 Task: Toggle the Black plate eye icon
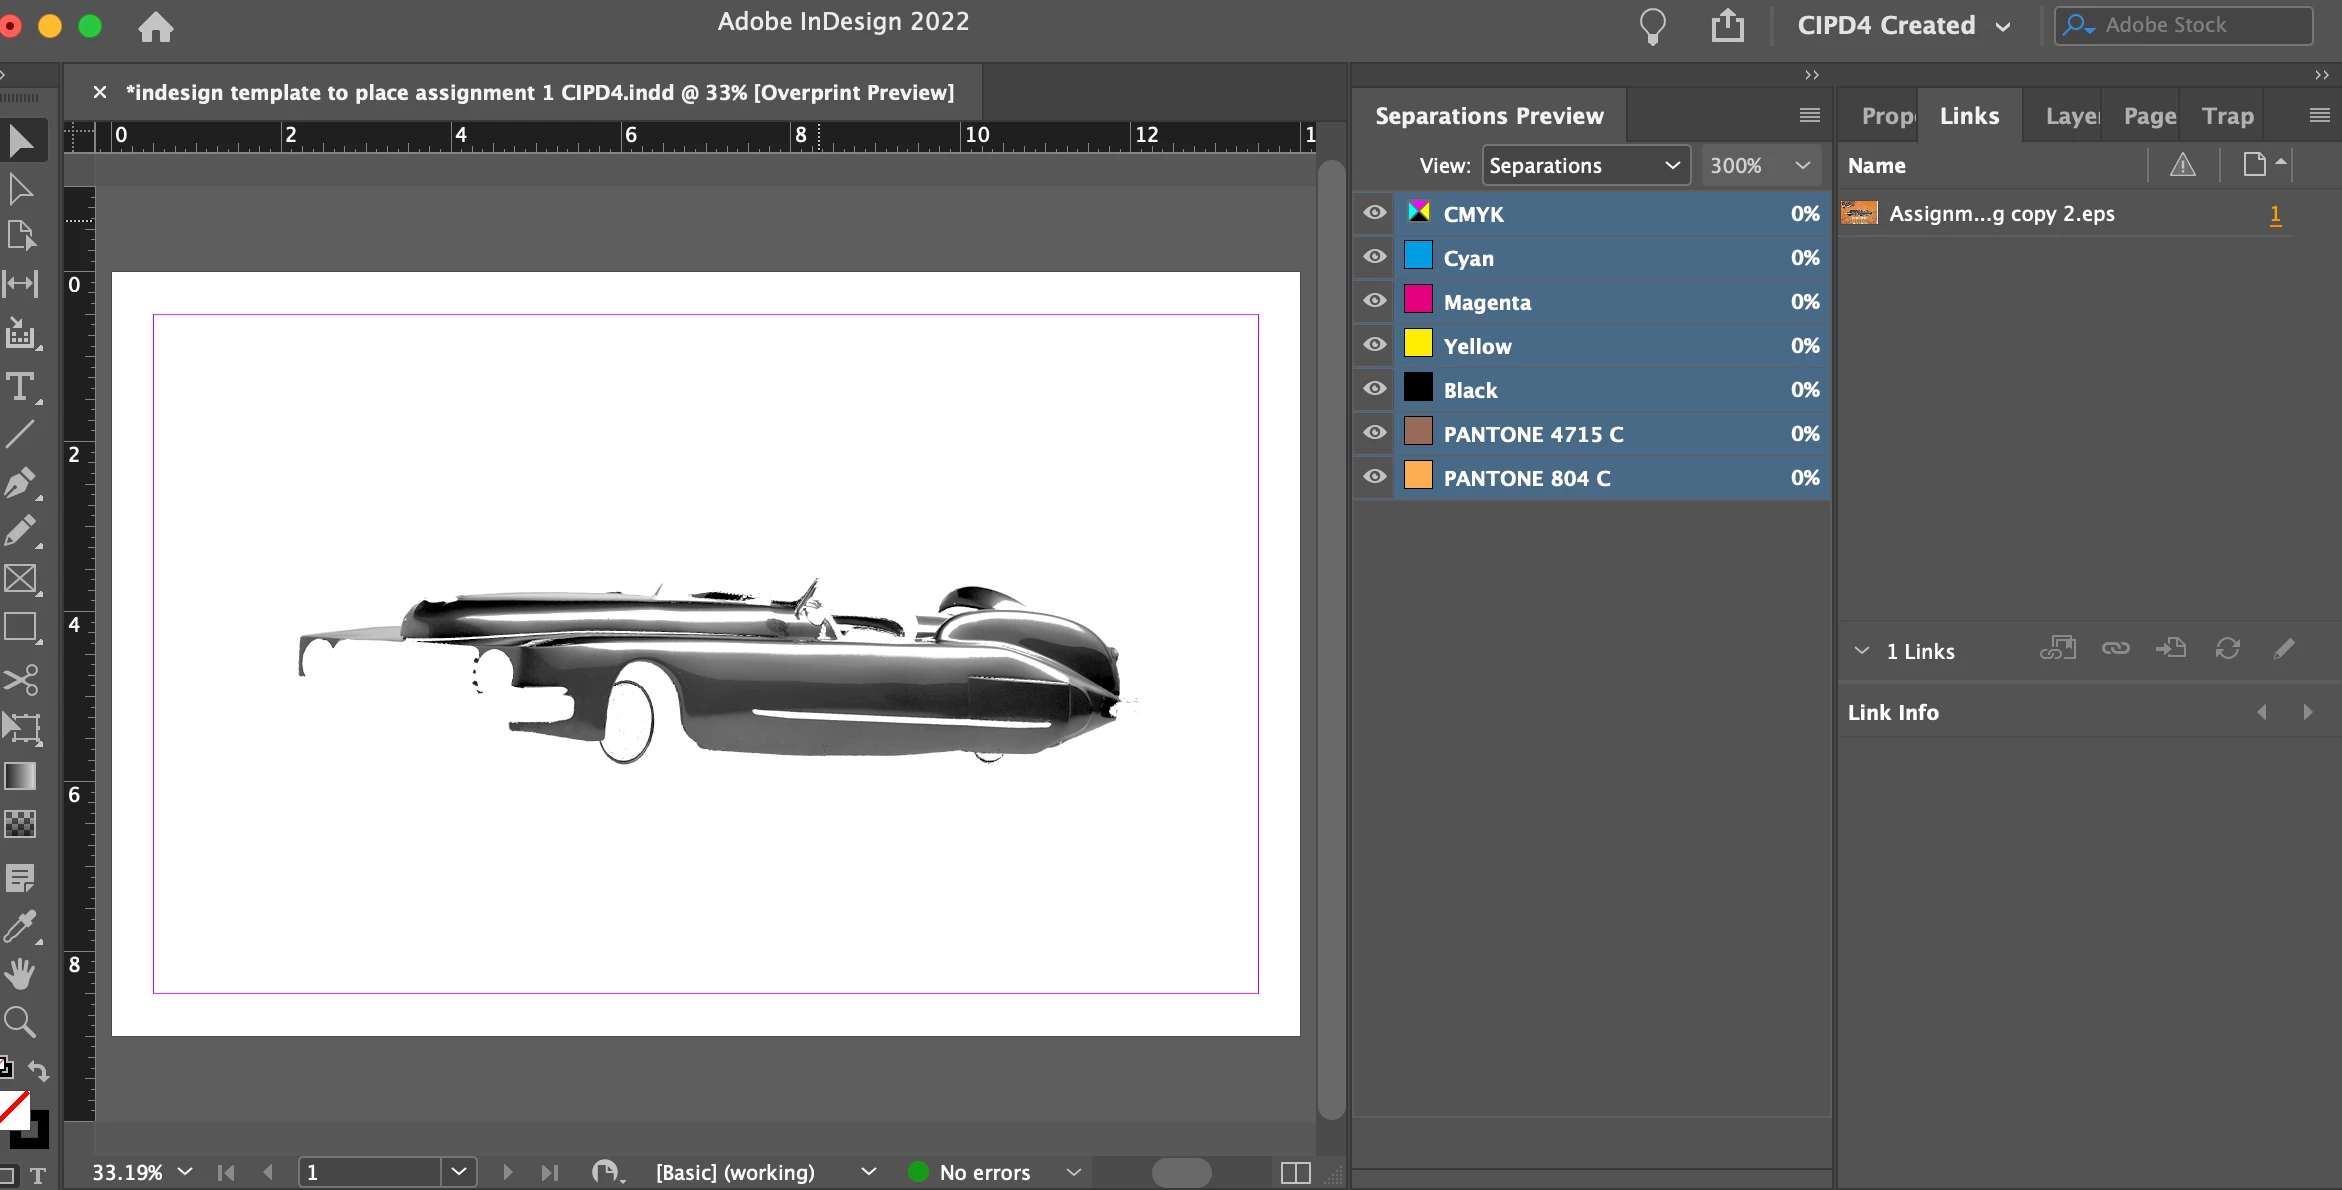[1375, 389]
